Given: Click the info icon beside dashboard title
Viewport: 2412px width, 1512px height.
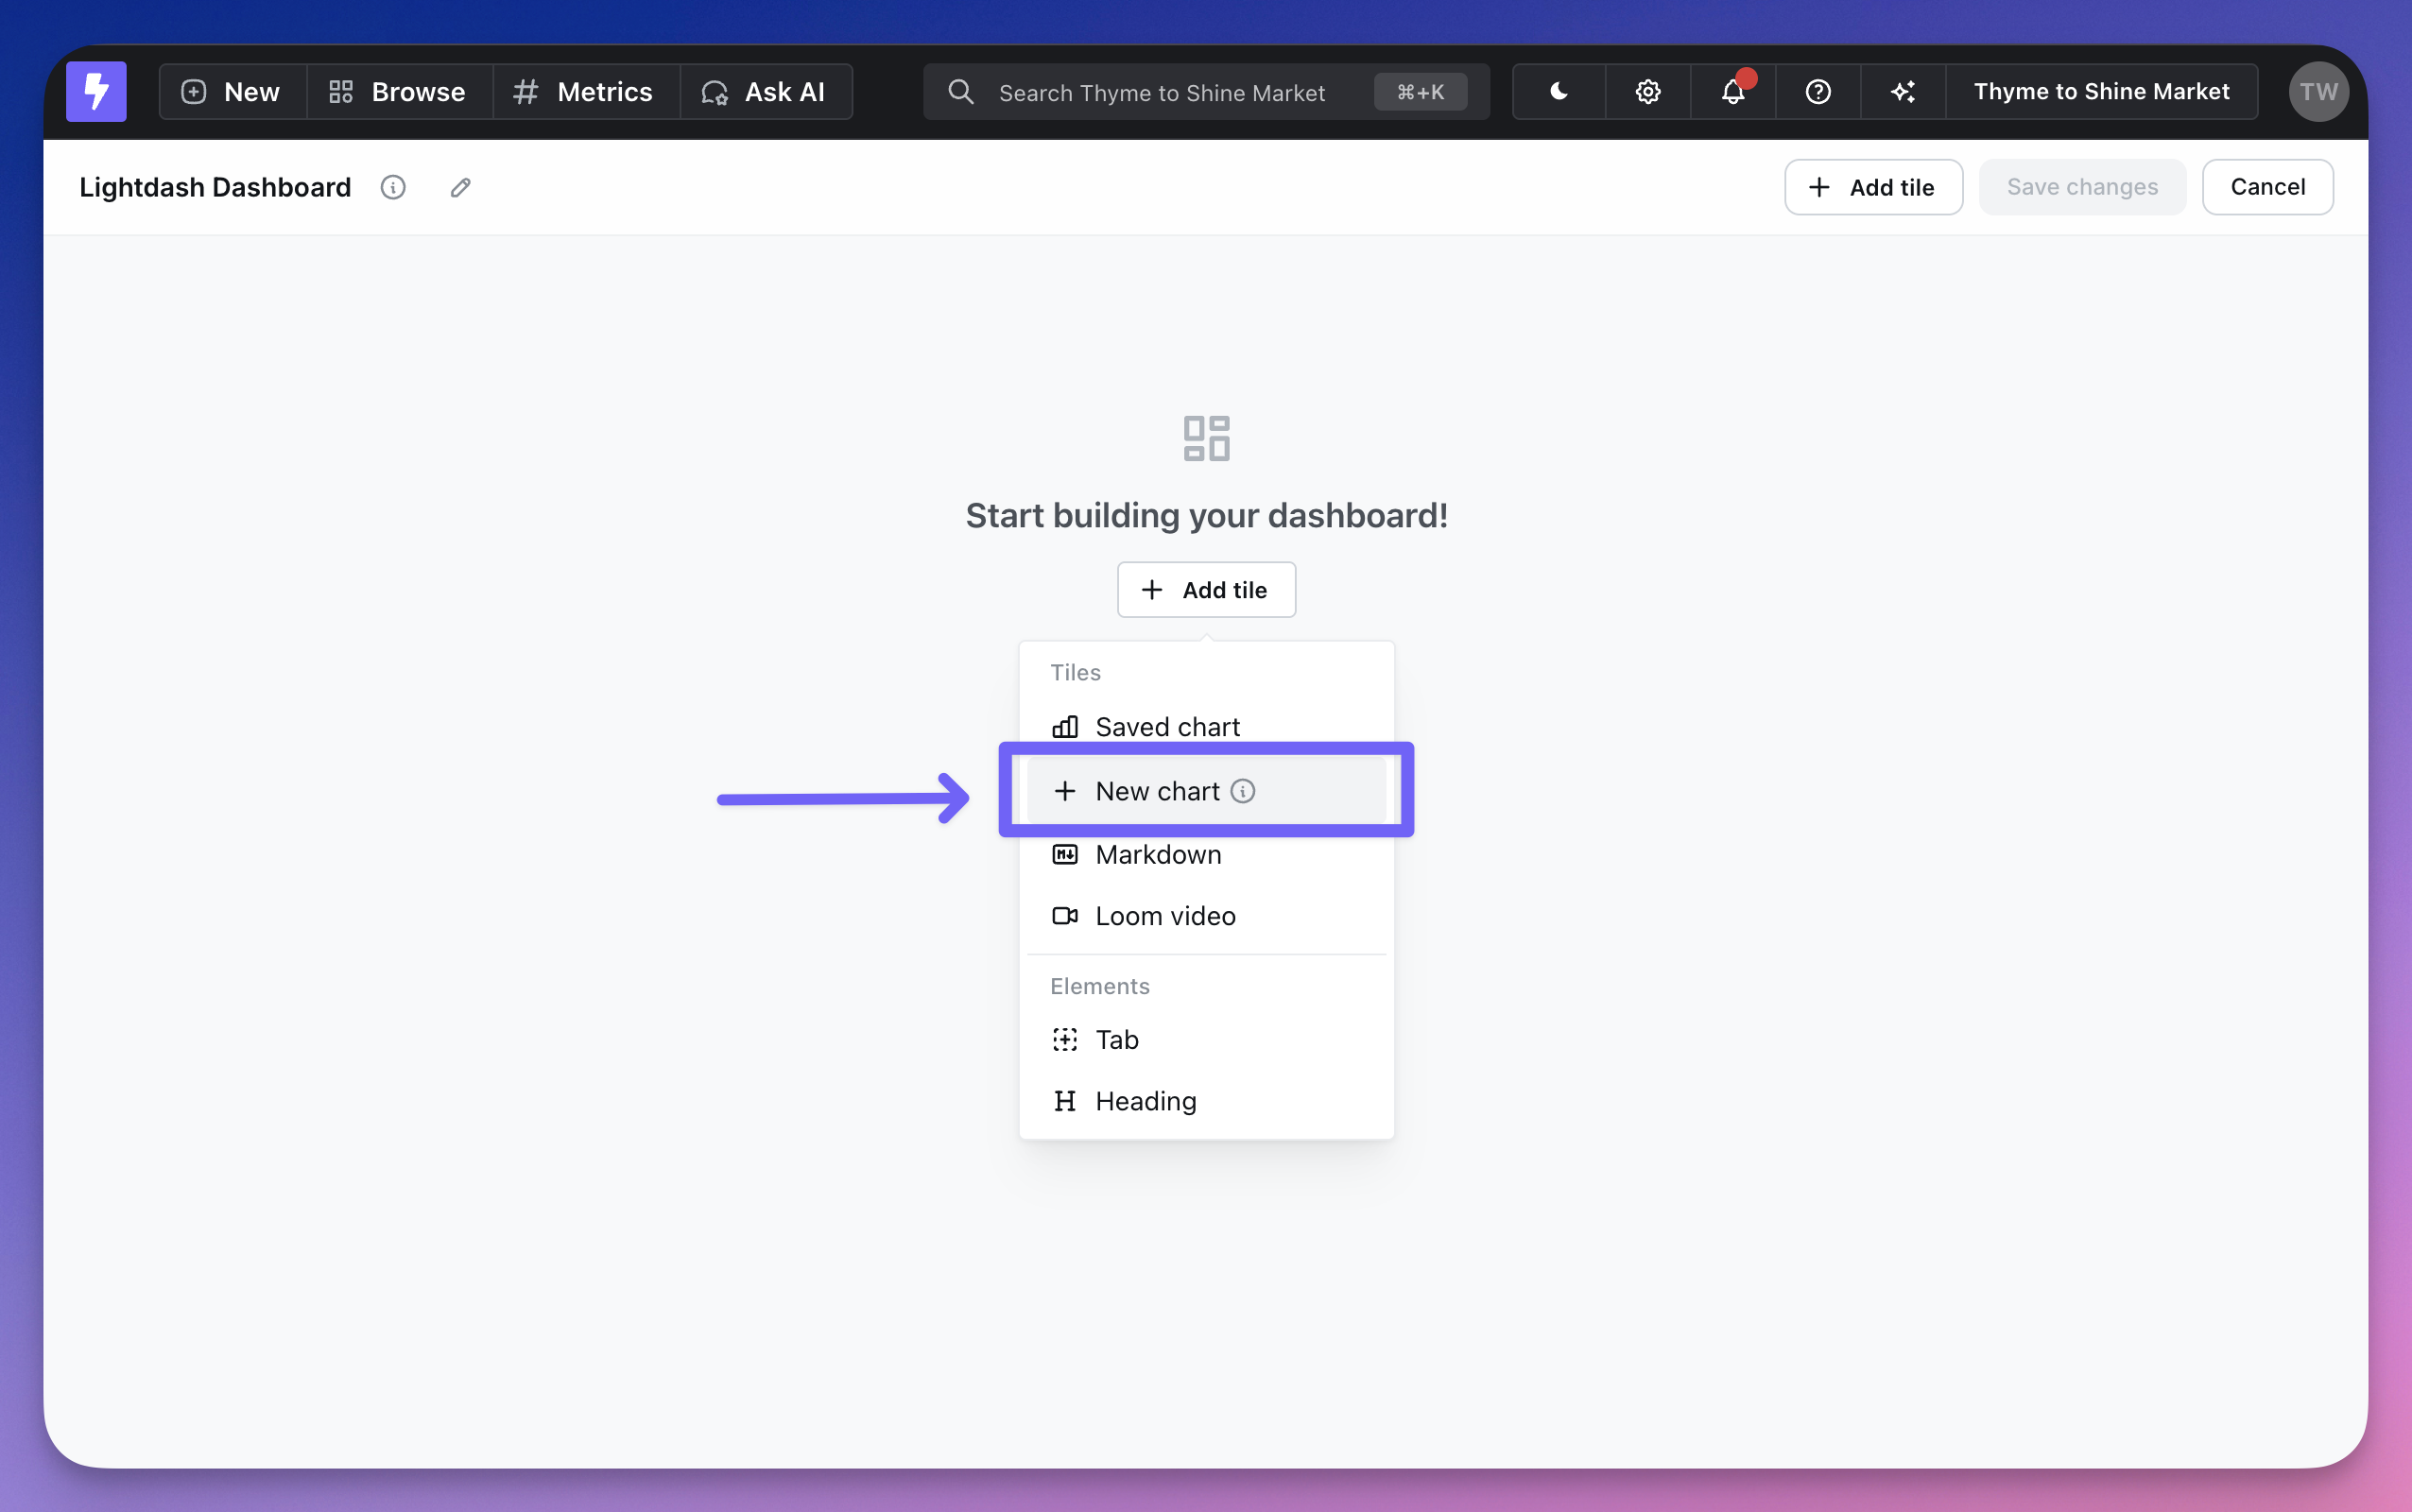Looking at the screenshot, I should pyautogui.click(x=393, y=187).
